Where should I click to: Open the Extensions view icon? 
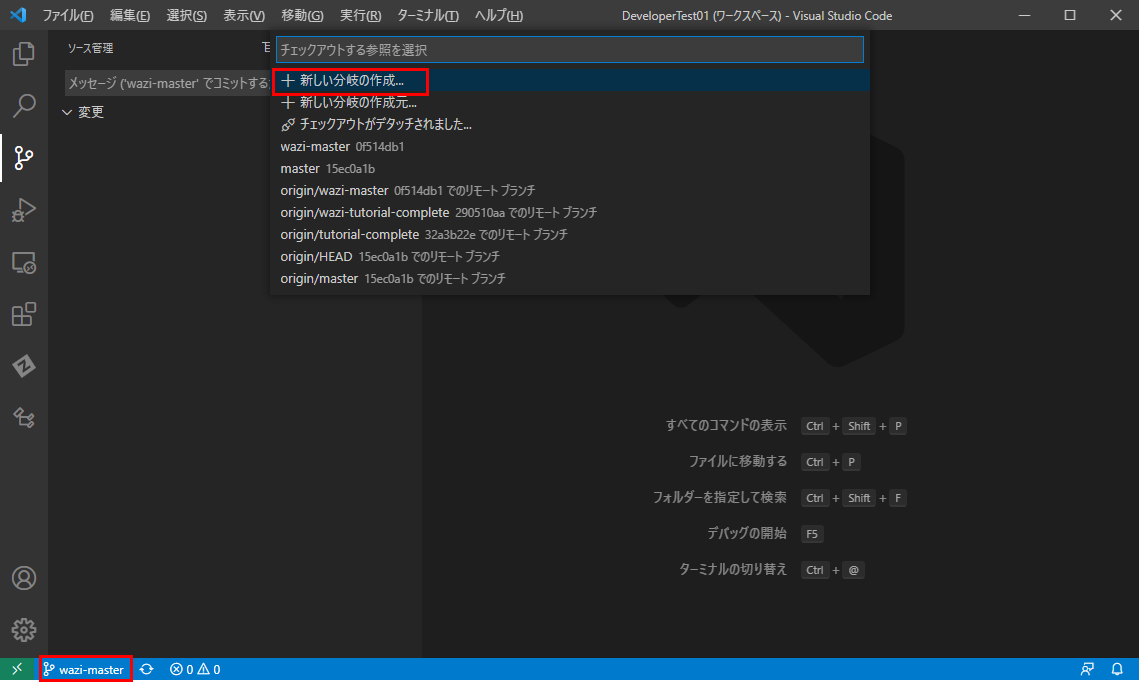(24, 314)
